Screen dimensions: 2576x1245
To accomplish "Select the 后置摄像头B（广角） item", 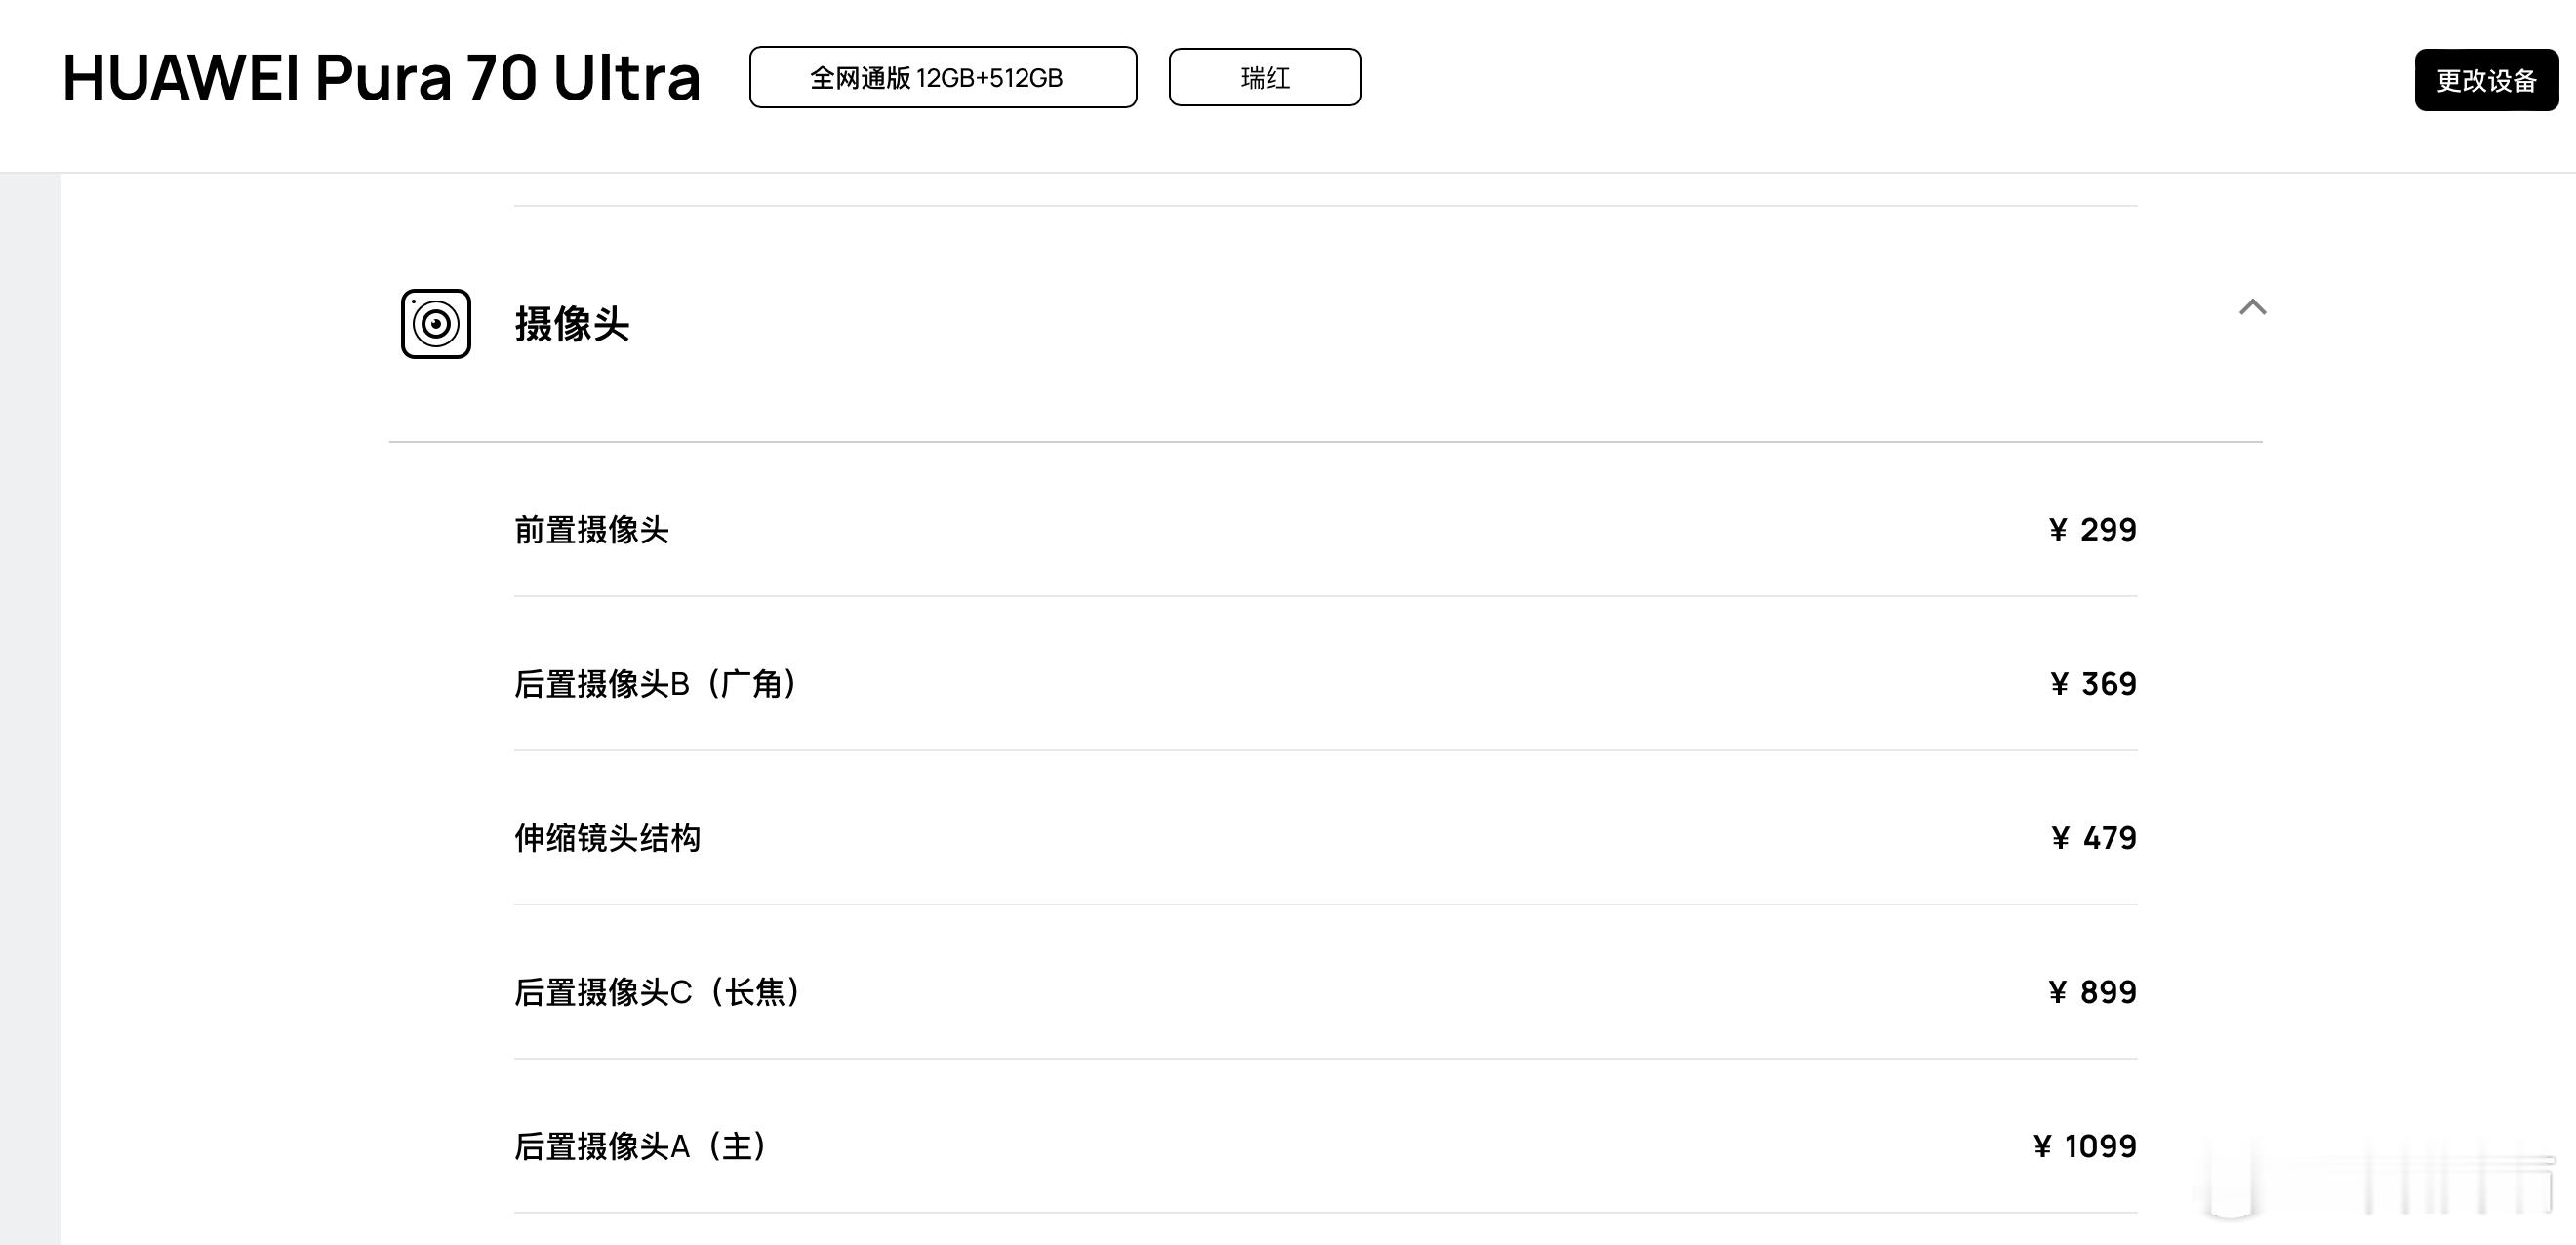I will [656, 684].
